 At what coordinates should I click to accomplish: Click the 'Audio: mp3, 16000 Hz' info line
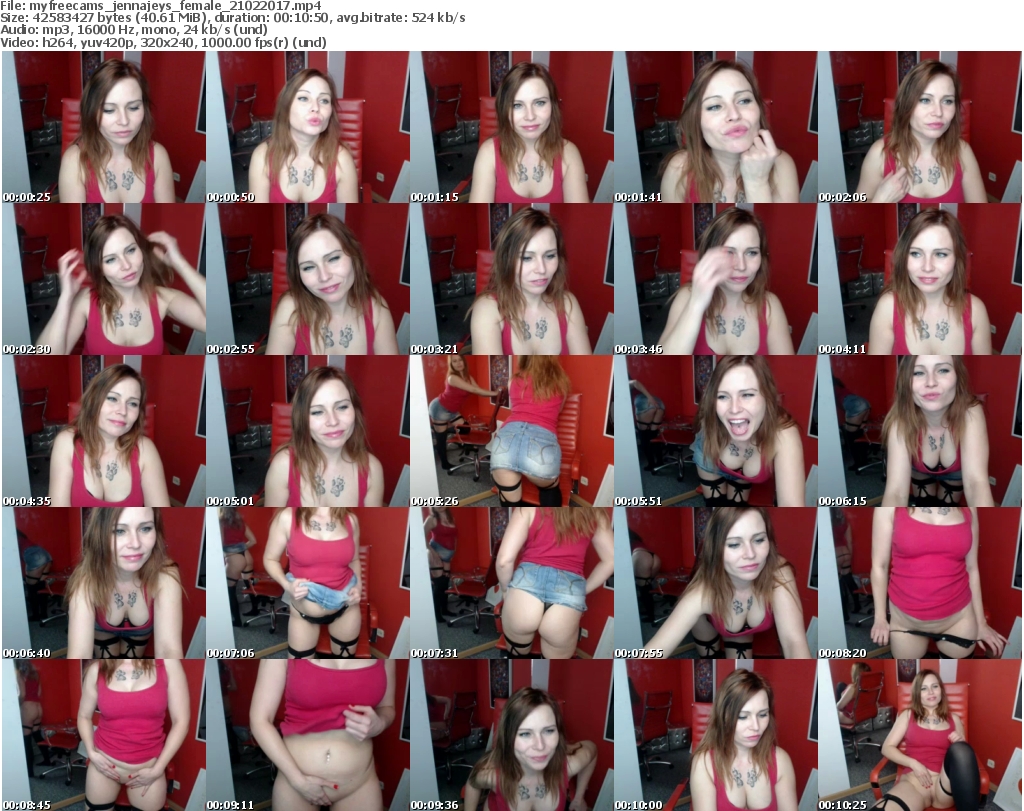pyautogui.click(x=134, y=29)
